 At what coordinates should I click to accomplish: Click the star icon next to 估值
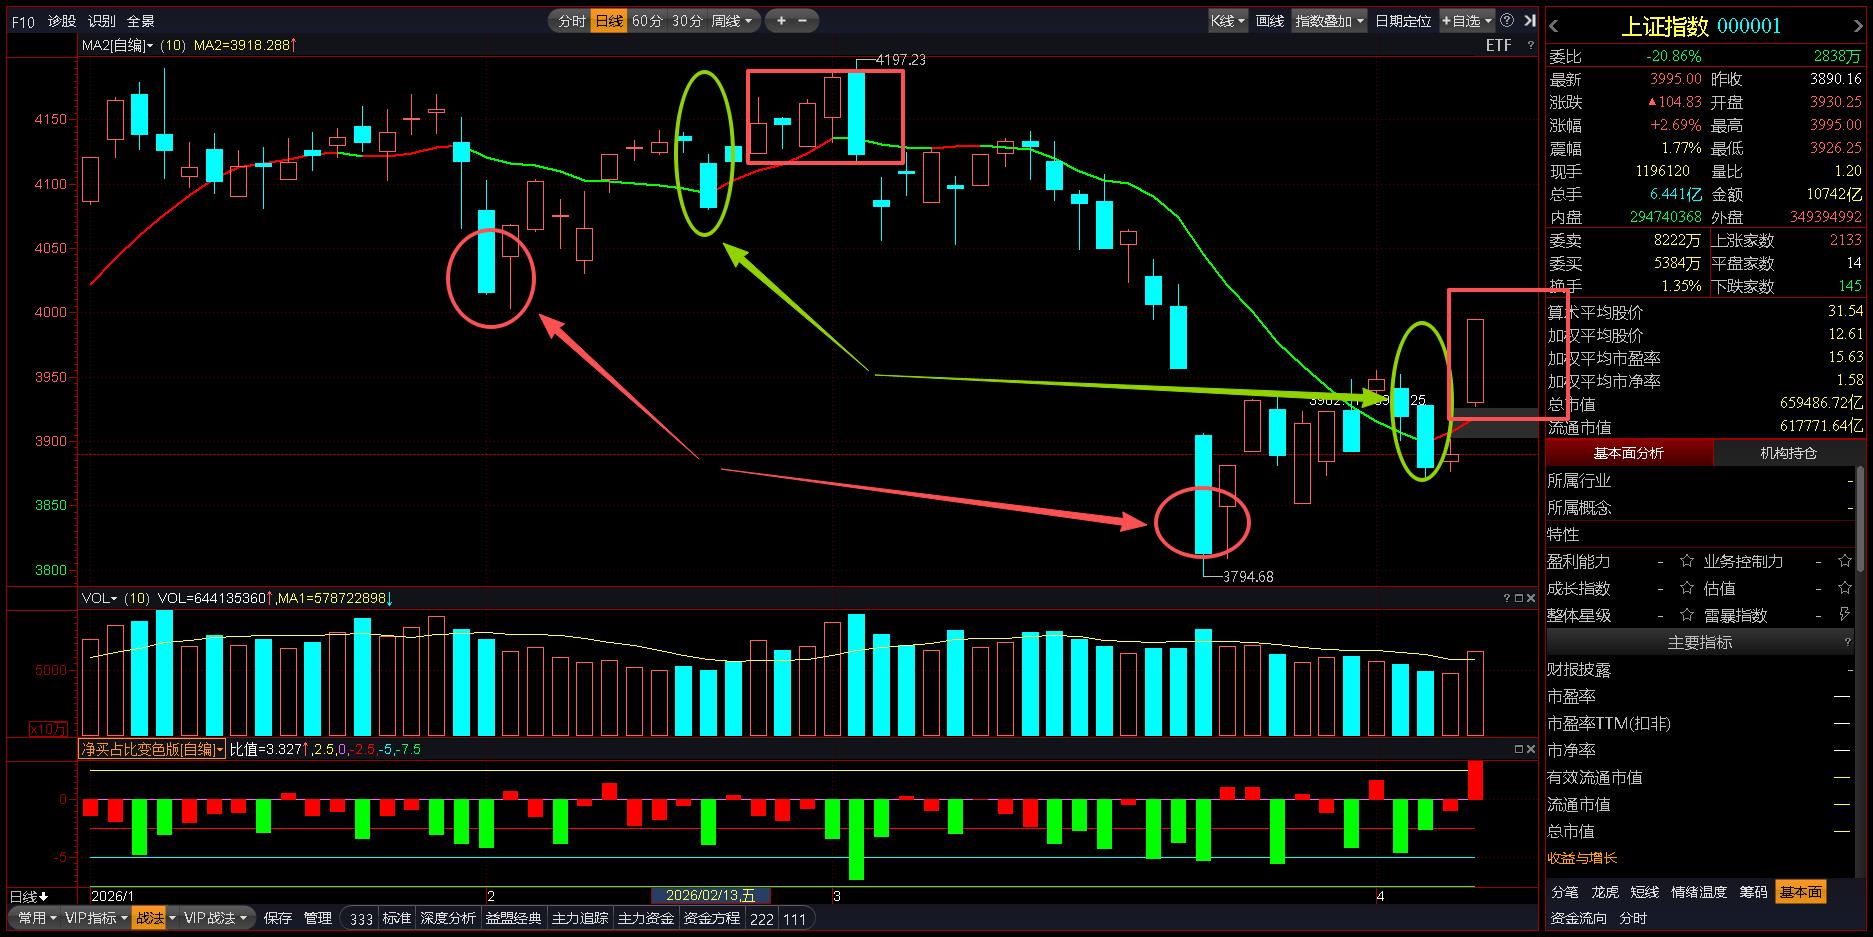point(1845,588)
